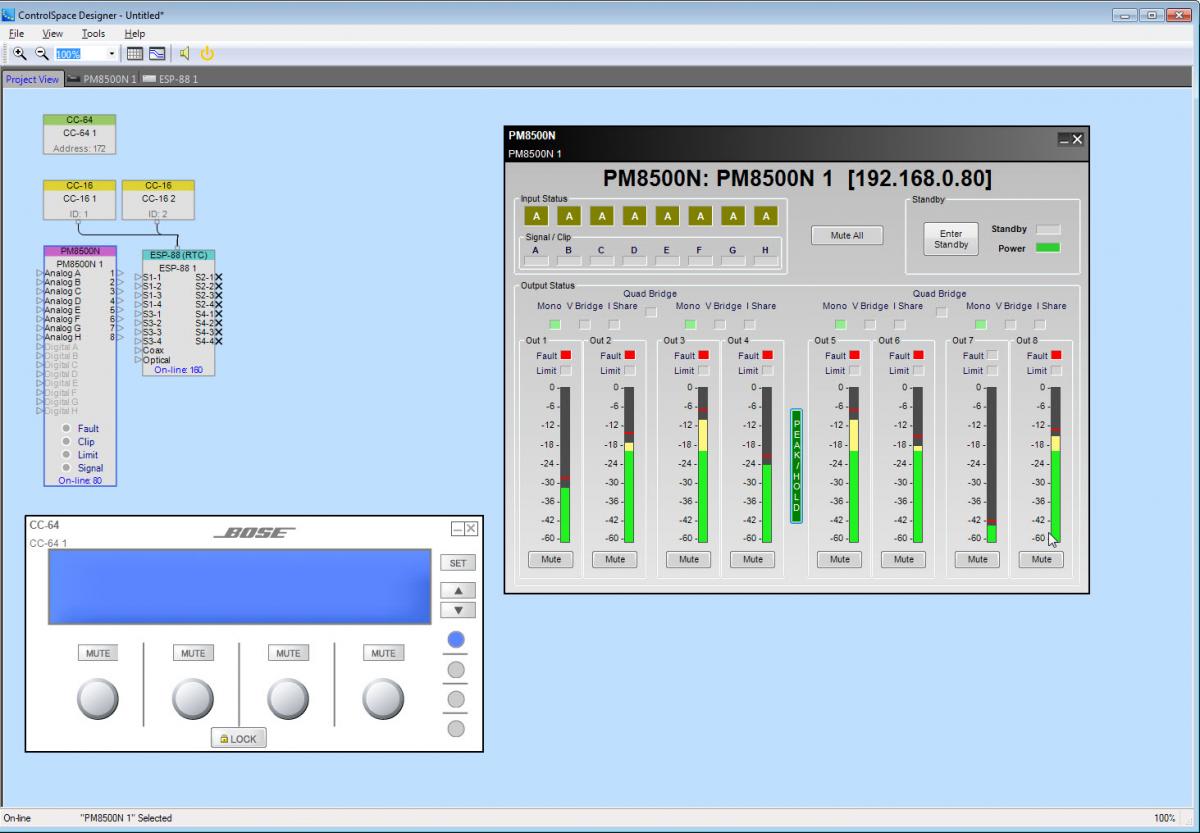Toggle the vertical PEAK/HOLD button
Viewport: 1200px width, 833px height.
[x=797, y=465]
